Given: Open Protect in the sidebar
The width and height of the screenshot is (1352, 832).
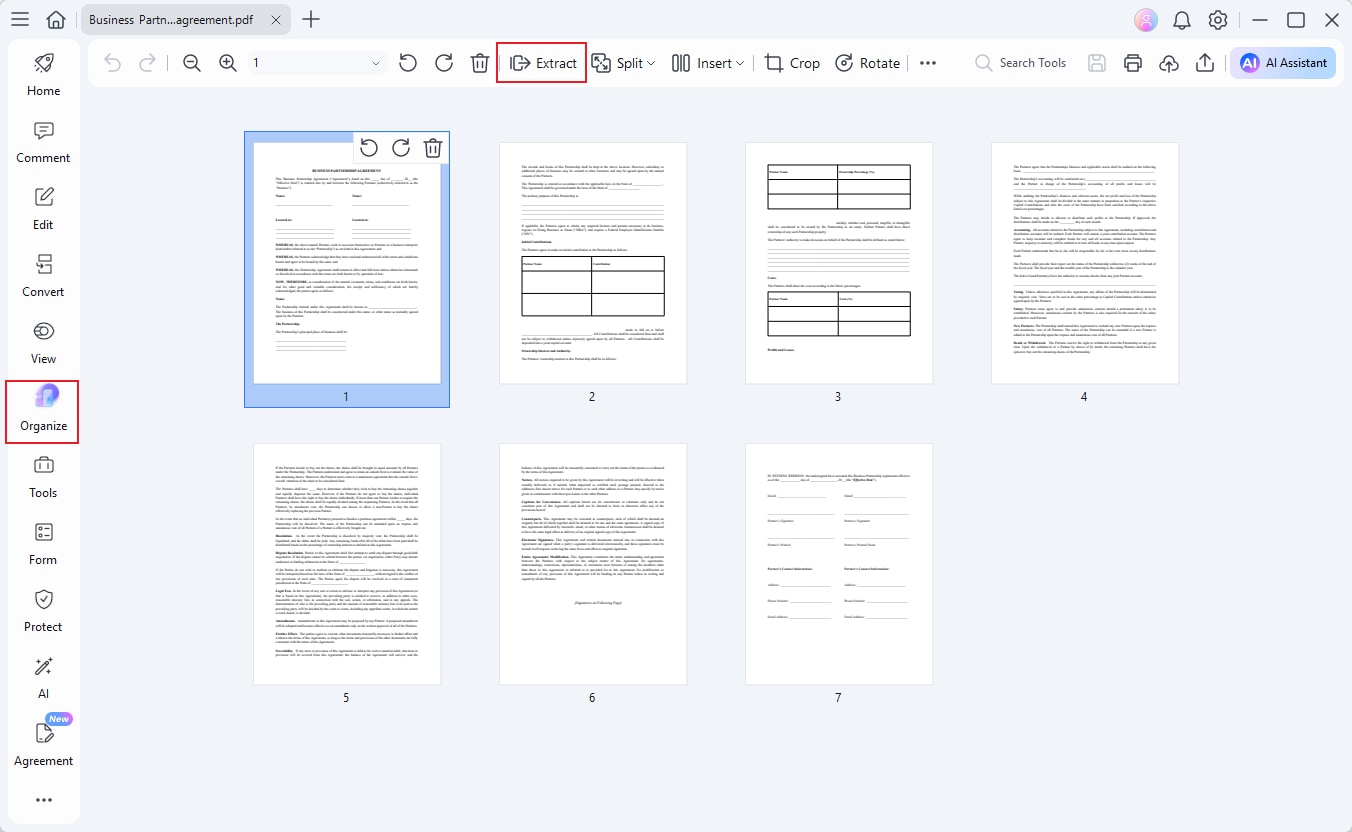Looking at the screenshot, I should [43, 611].
